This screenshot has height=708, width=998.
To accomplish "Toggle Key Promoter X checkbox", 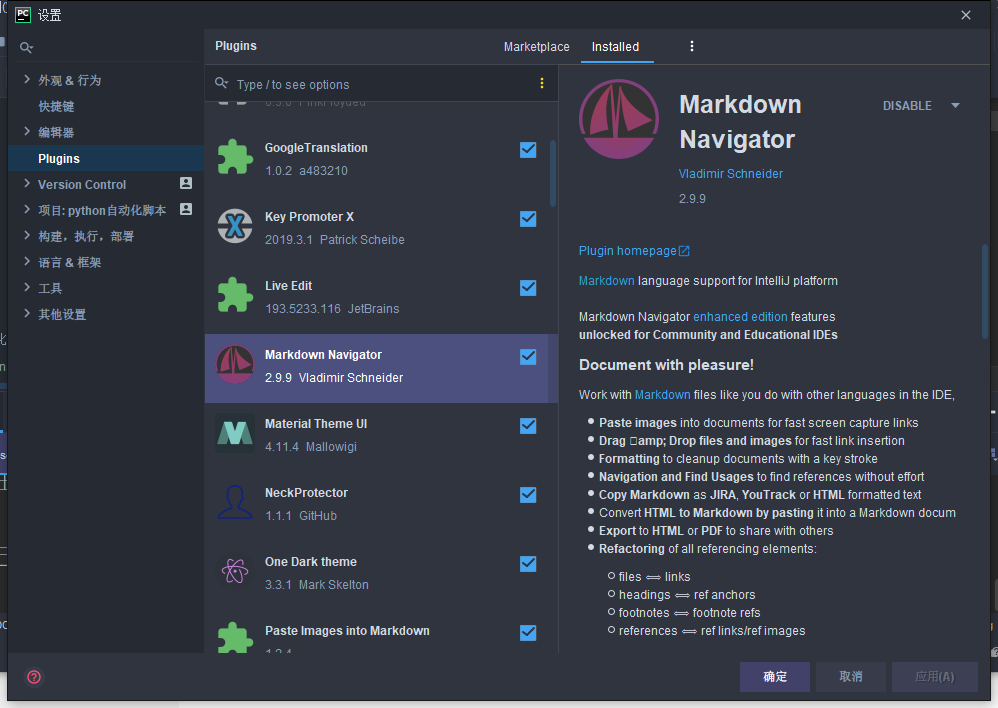I will [x=528, y=219].
